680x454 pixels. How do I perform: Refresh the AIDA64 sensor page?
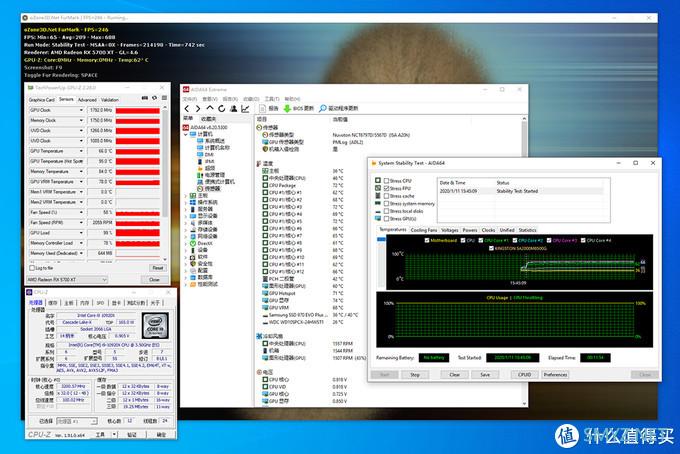222,108
